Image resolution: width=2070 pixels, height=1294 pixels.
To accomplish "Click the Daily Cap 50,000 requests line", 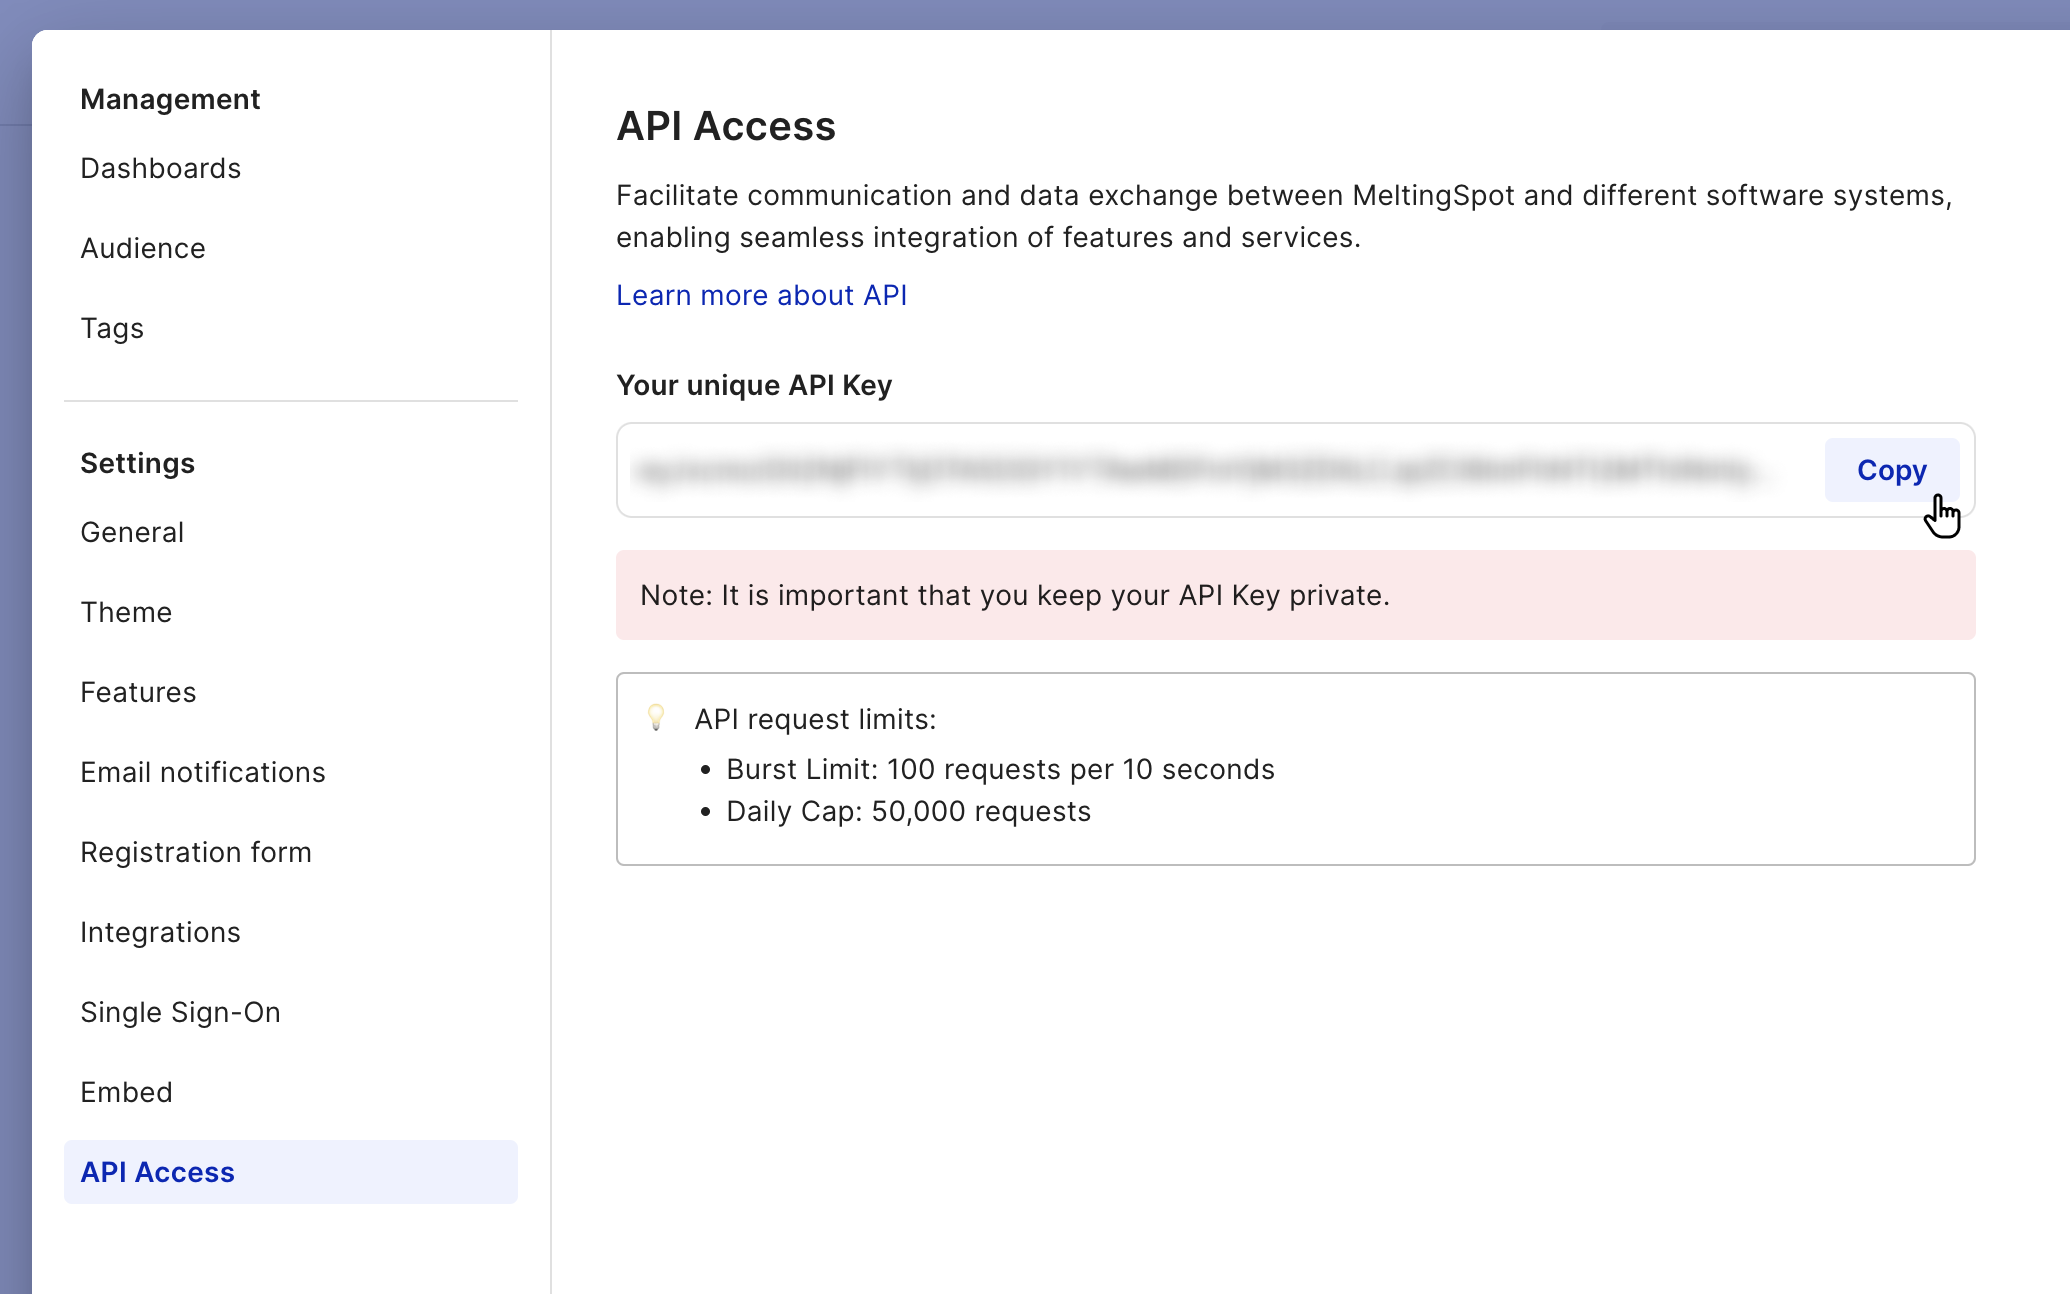I will pos(908,811).
